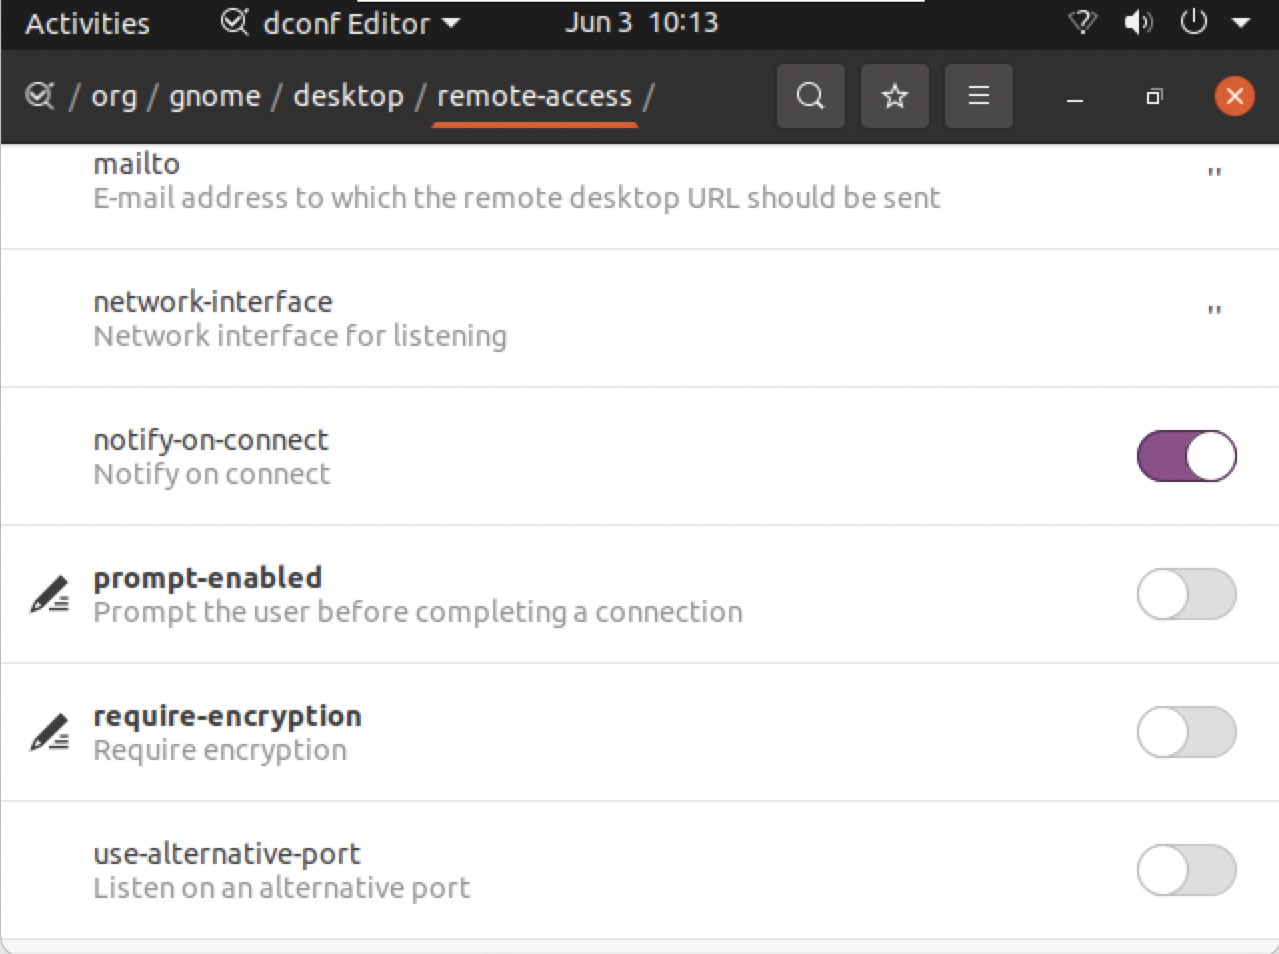This screenshot has height=954, width=1279.
Task: Open the hamburger actions menu
Action: pyautogui.click(x=978, y=96)
